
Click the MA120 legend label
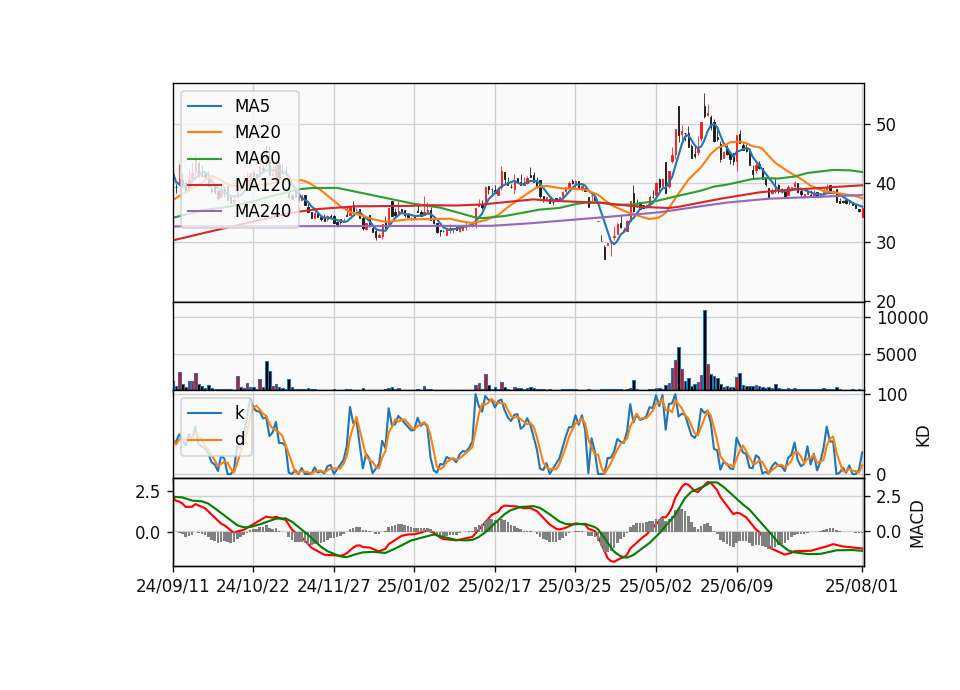[263, 184]
